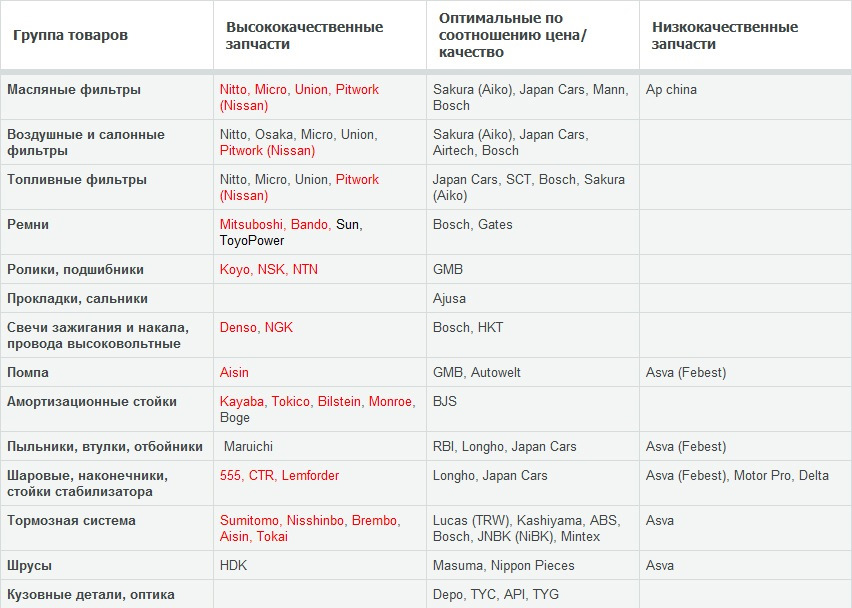Click the Группа товаров column header
The width and height of the screenshot is (852, 608).
pos(70,35)
